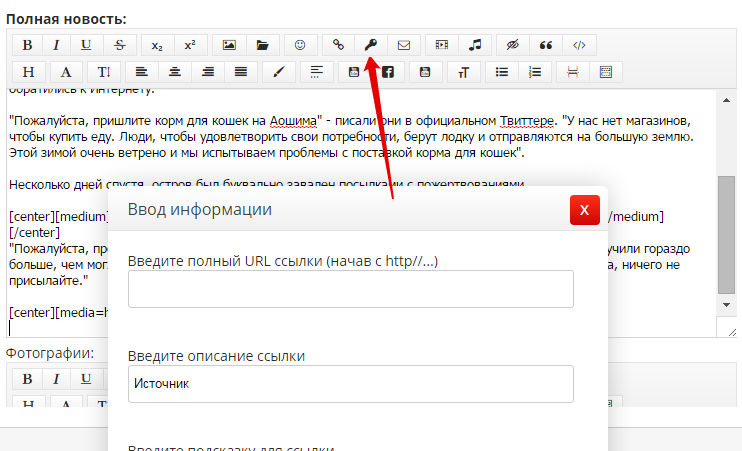
Task: Insert audio with the music note icon
Action: 476,45
